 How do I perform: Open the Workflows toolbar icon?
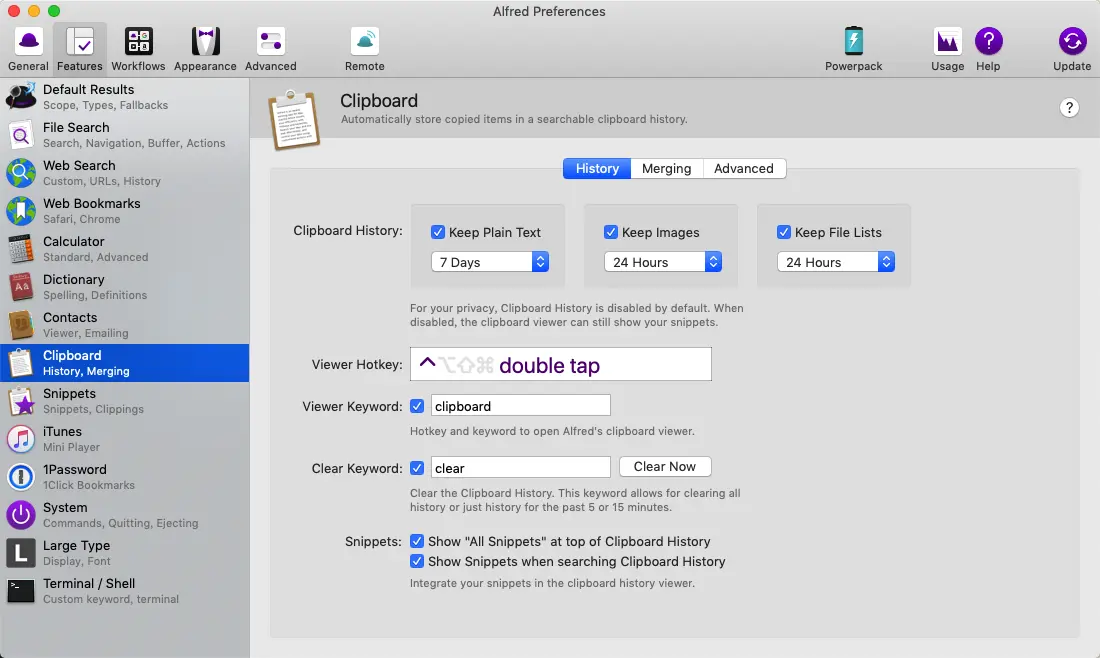pyautogui.click(x=138, y=49)
